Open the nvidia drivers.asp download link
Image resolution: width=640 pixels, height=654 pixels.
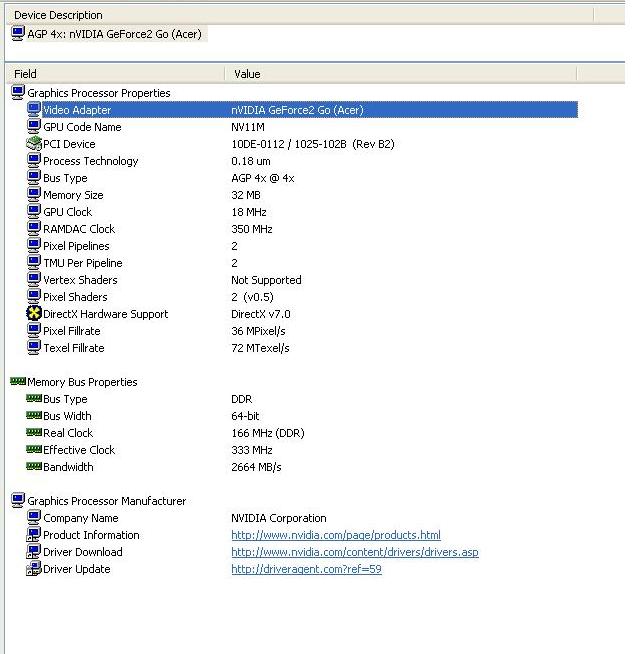point(355,552)
